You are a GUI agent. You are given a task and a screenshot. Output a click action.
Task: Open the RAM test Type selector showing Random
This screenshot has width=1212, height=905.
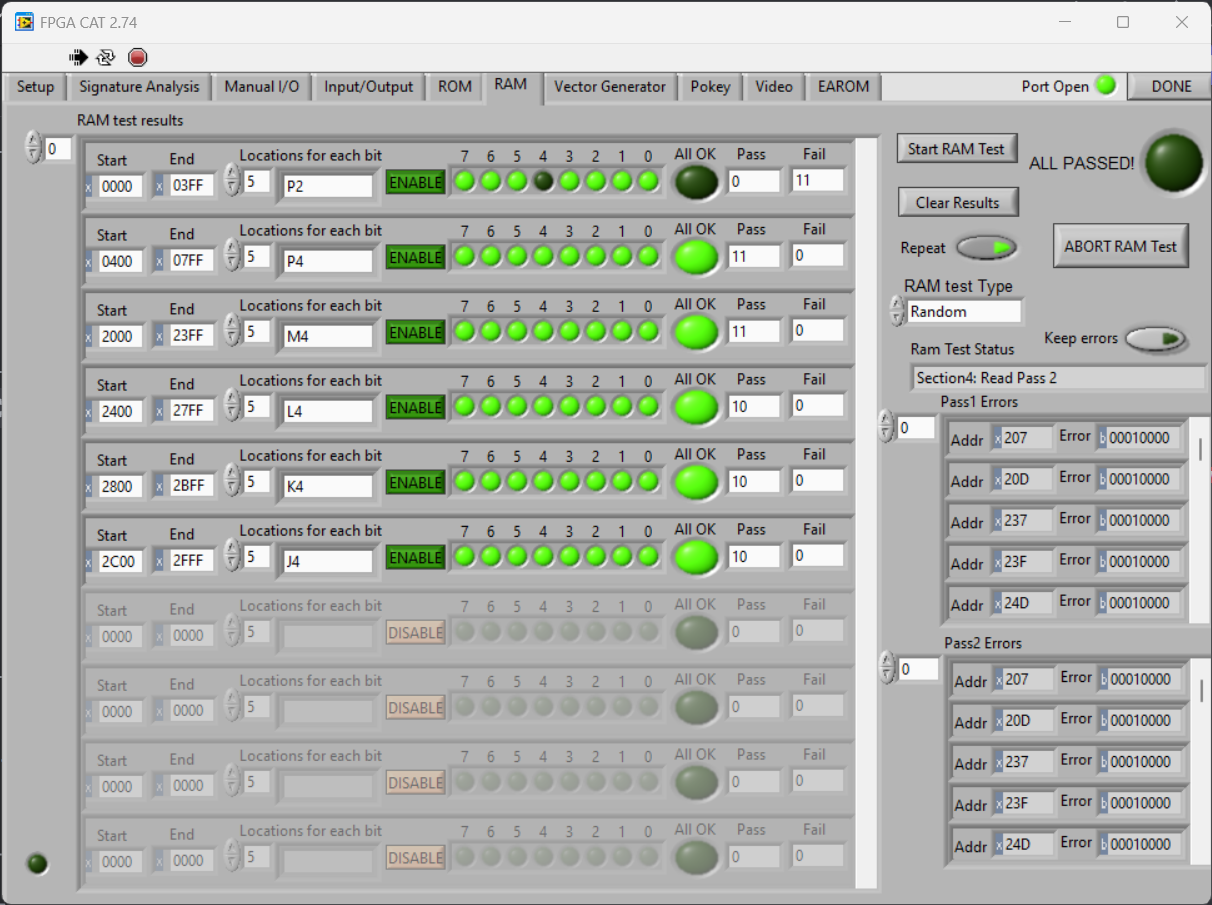(x=963, y=312)
